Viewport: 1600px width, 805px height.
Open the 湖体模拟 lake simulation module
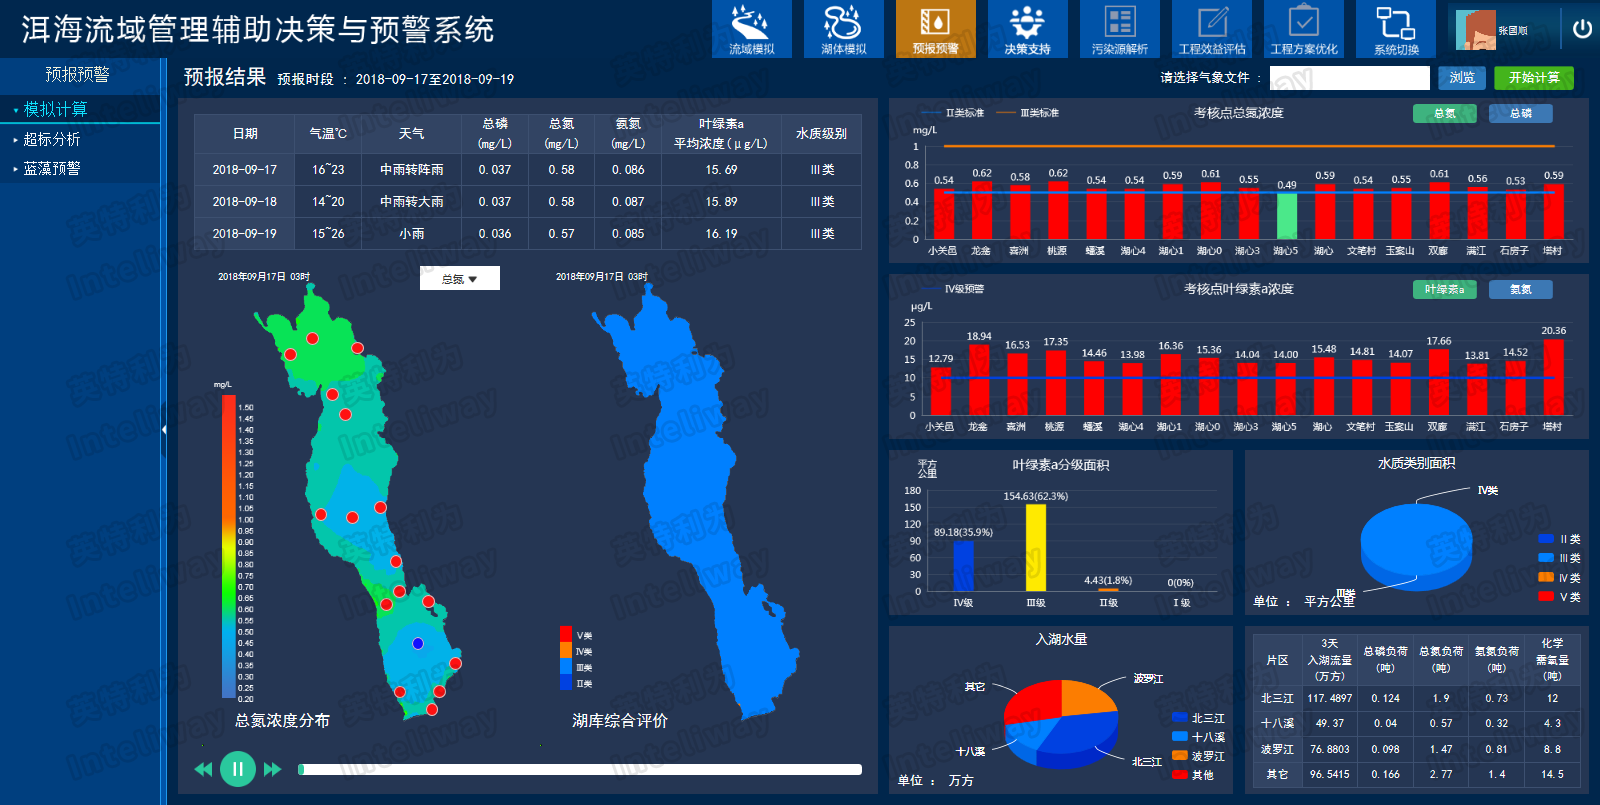click(843, 29)
